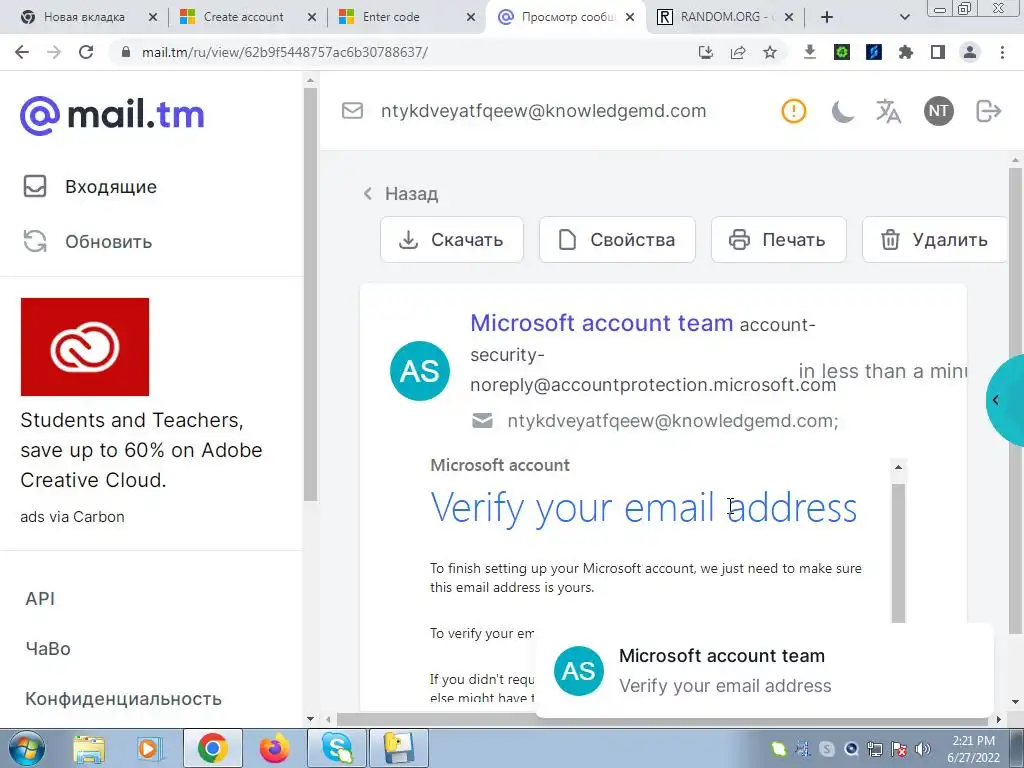Click the sidebar vertical scrollbar
Image resolution: width=1024 pixels, height=768 pixels.
pyautogui.click(x=310, y=294)
